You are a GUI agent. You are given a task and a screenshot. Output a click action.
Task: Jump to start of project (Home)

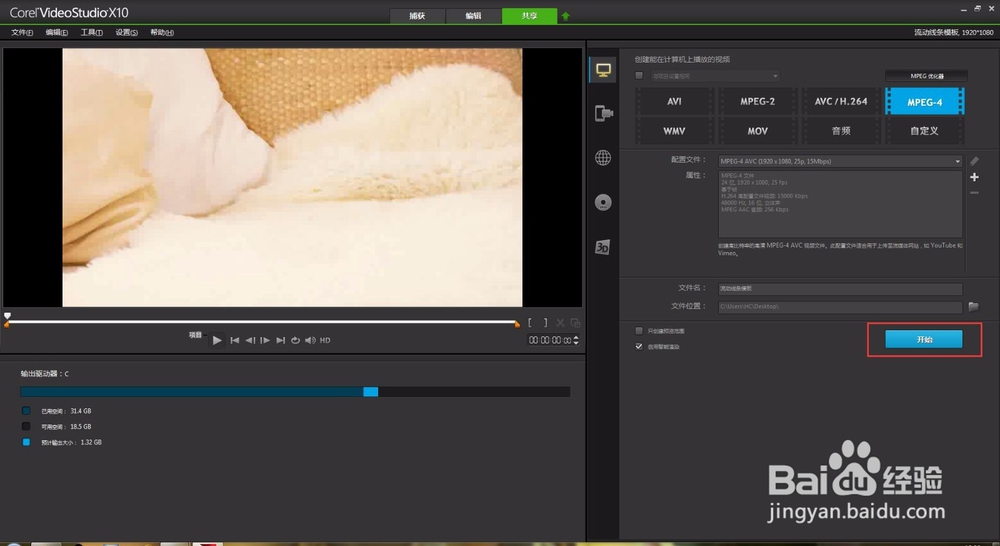click(x=235, y=340)
